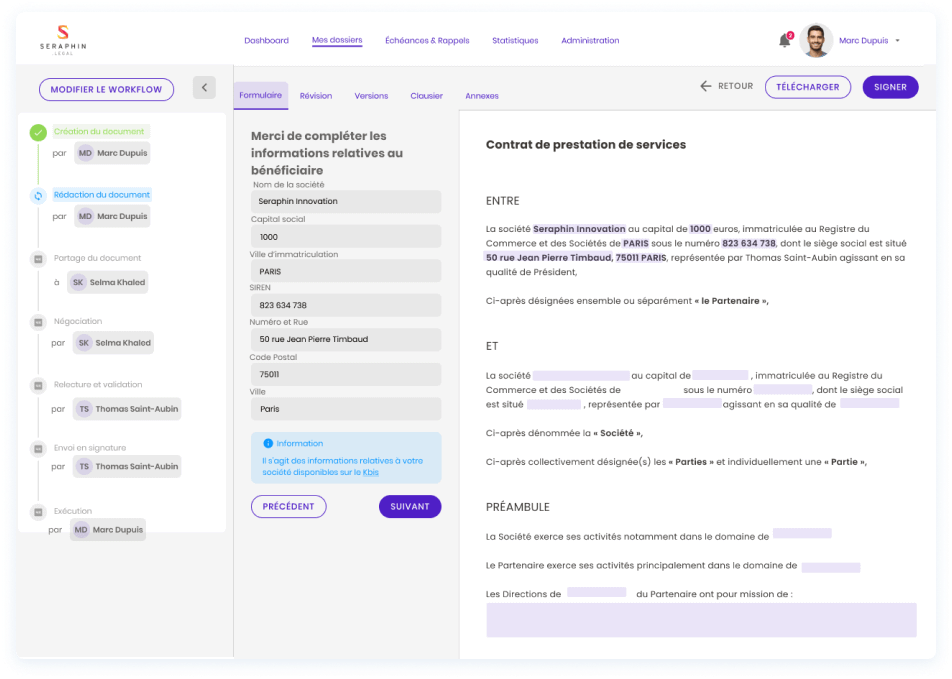Click the Modifier le workflow button
This screenshot has height=679, width=952.
(106, 89)
